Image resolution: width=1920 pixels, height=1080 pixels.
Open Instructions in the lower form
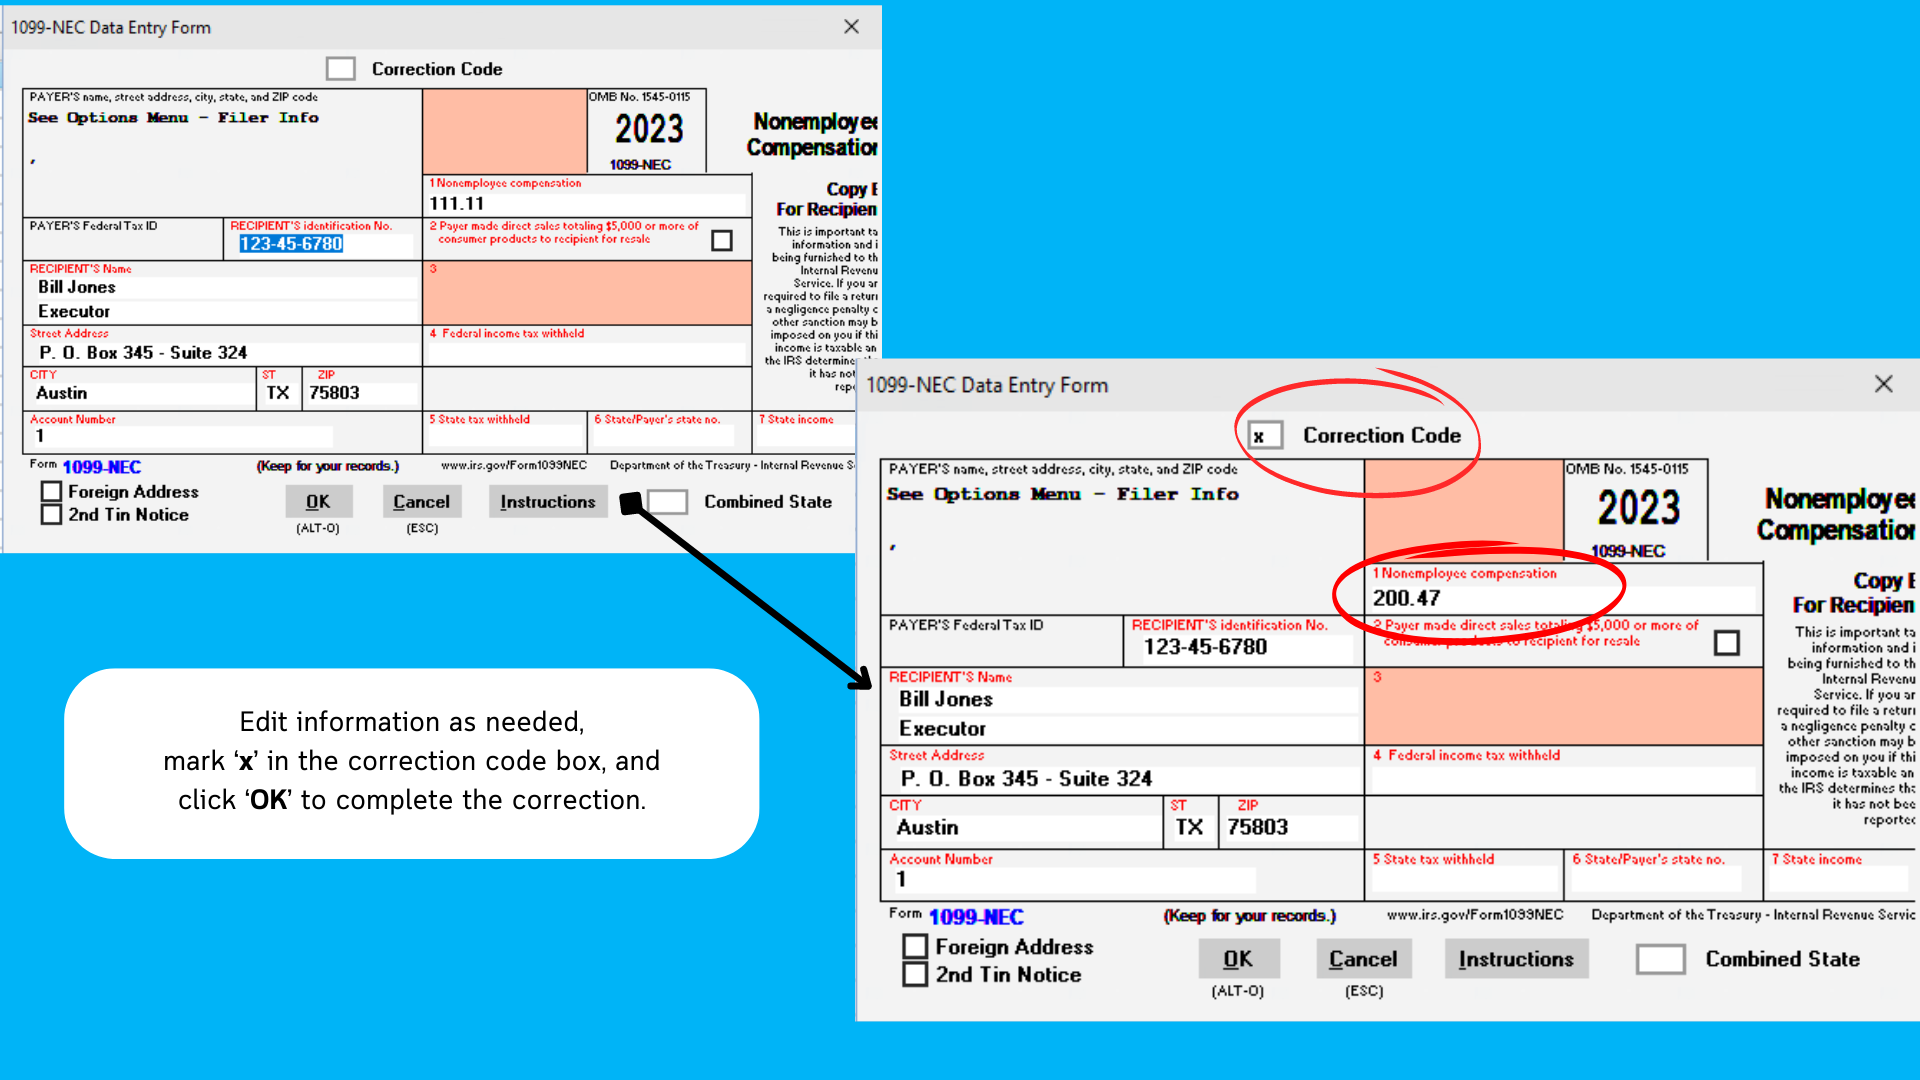click(1515, 959)
